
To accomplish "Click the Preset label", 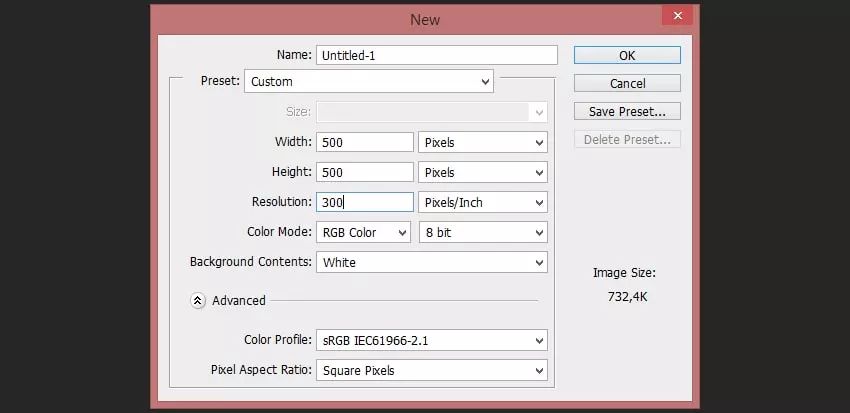I will [x=220, y=81].
